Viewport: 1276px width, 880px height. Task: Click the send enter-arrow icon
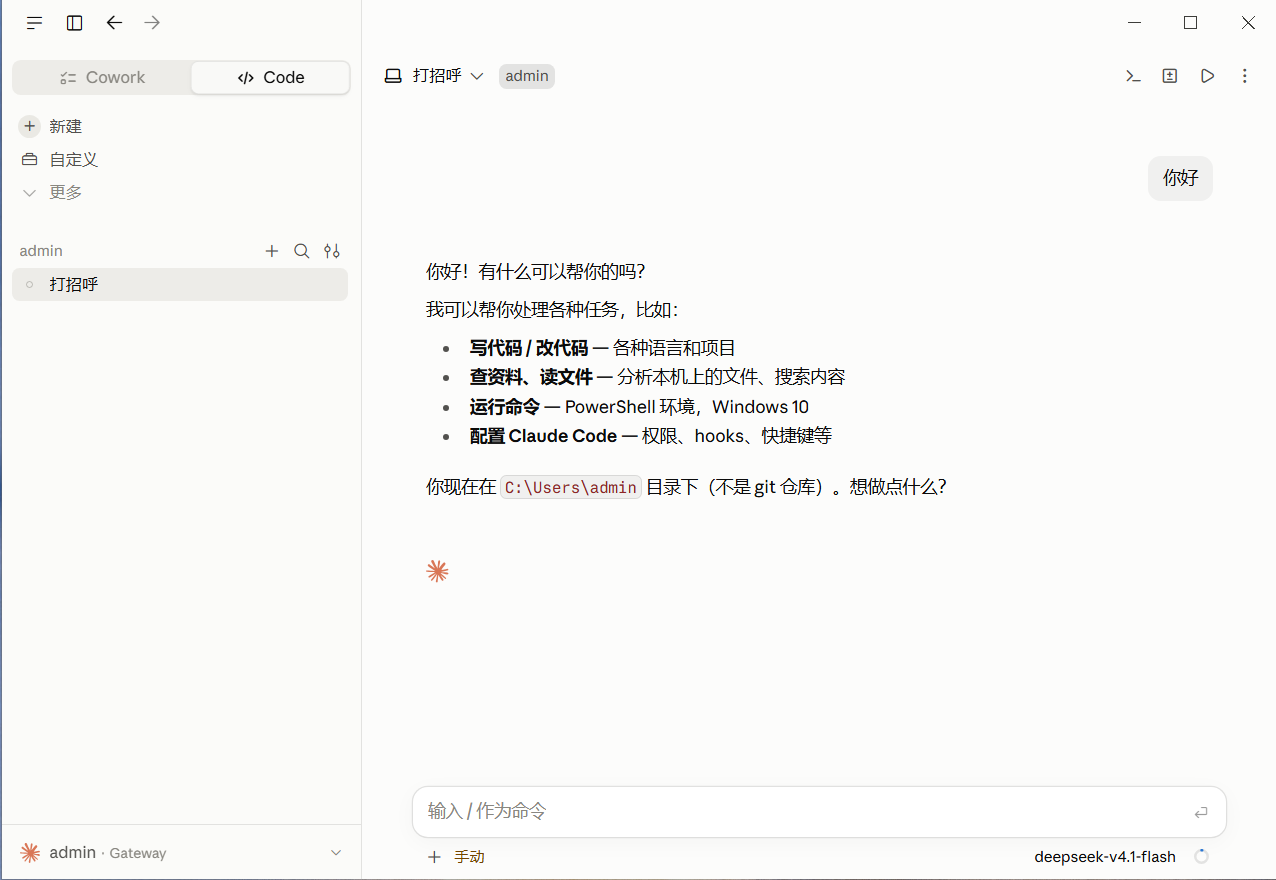[1201, 812]
